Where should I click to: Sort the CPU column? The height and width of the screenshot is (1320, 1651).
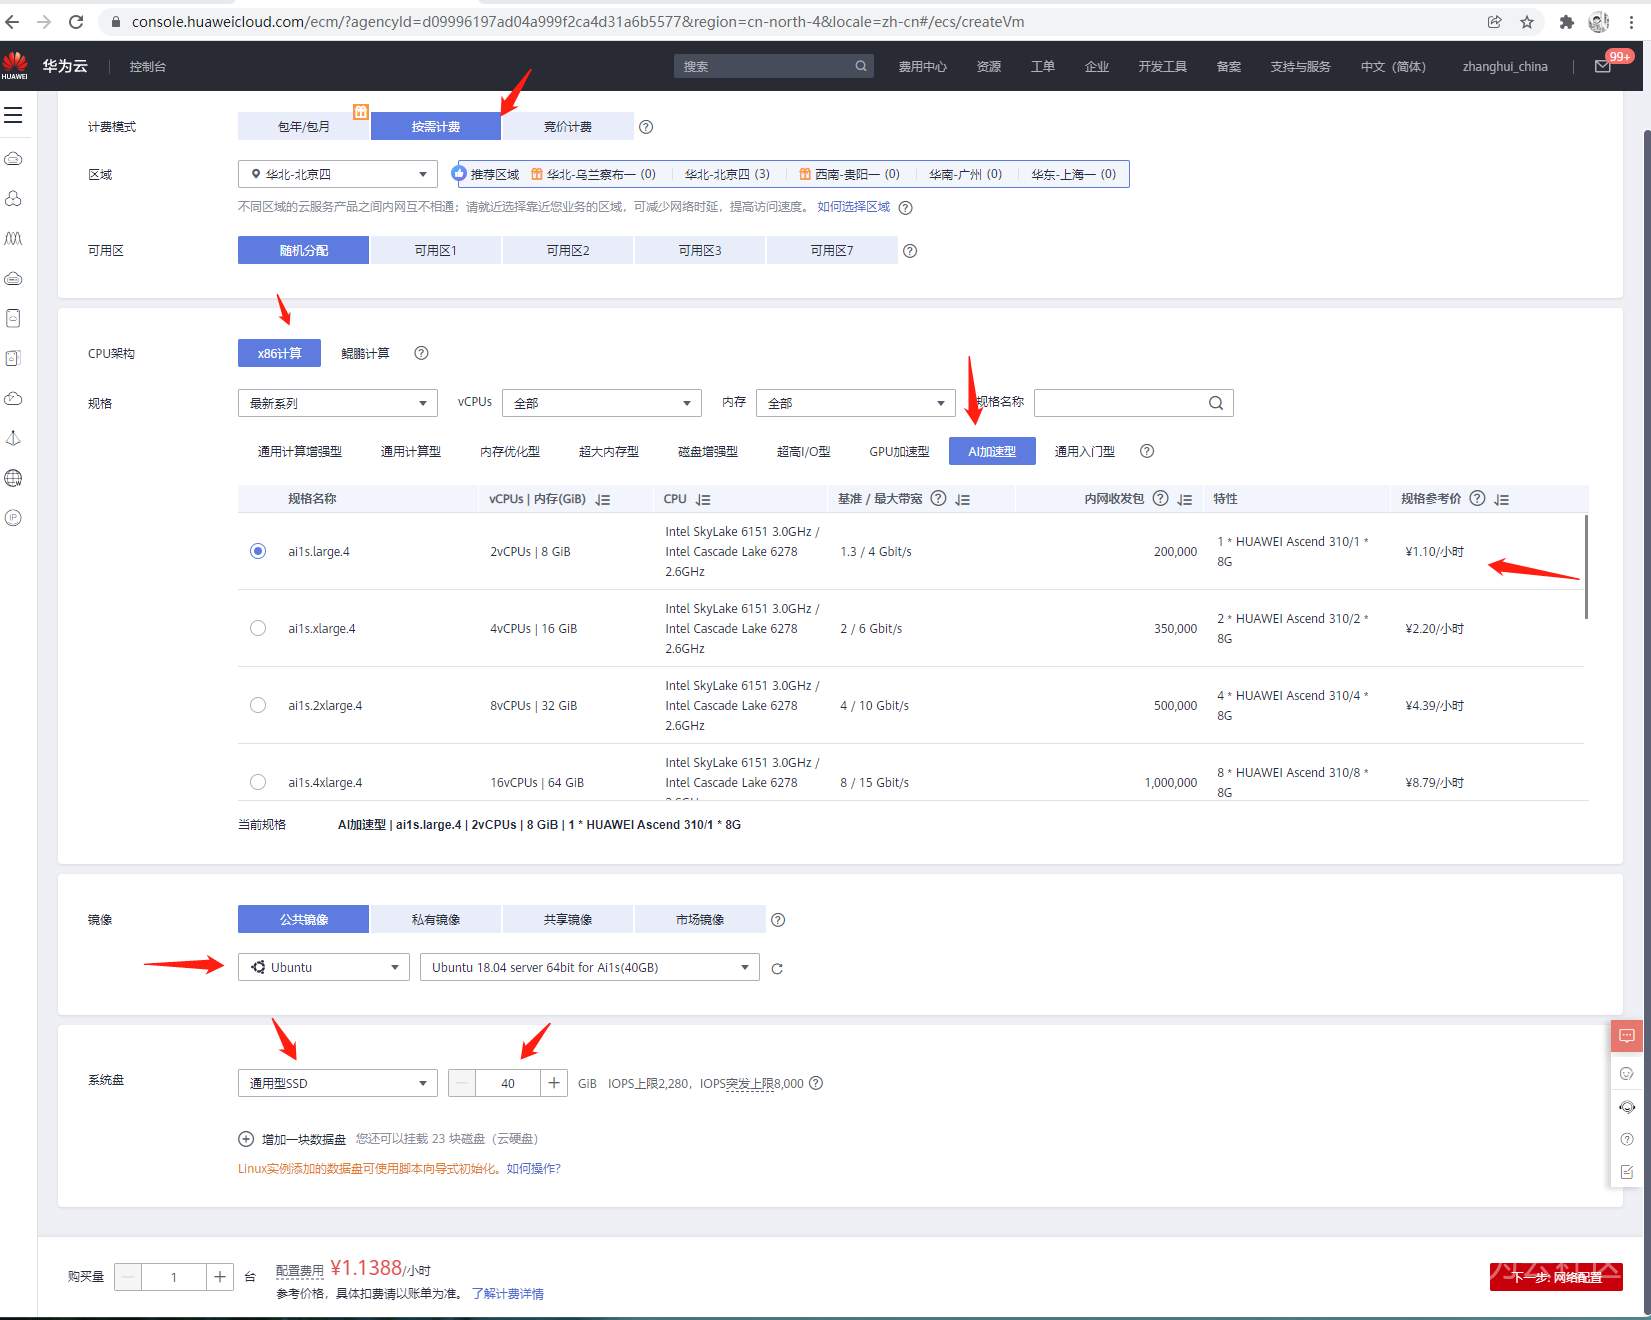click(x=703, y=499)
